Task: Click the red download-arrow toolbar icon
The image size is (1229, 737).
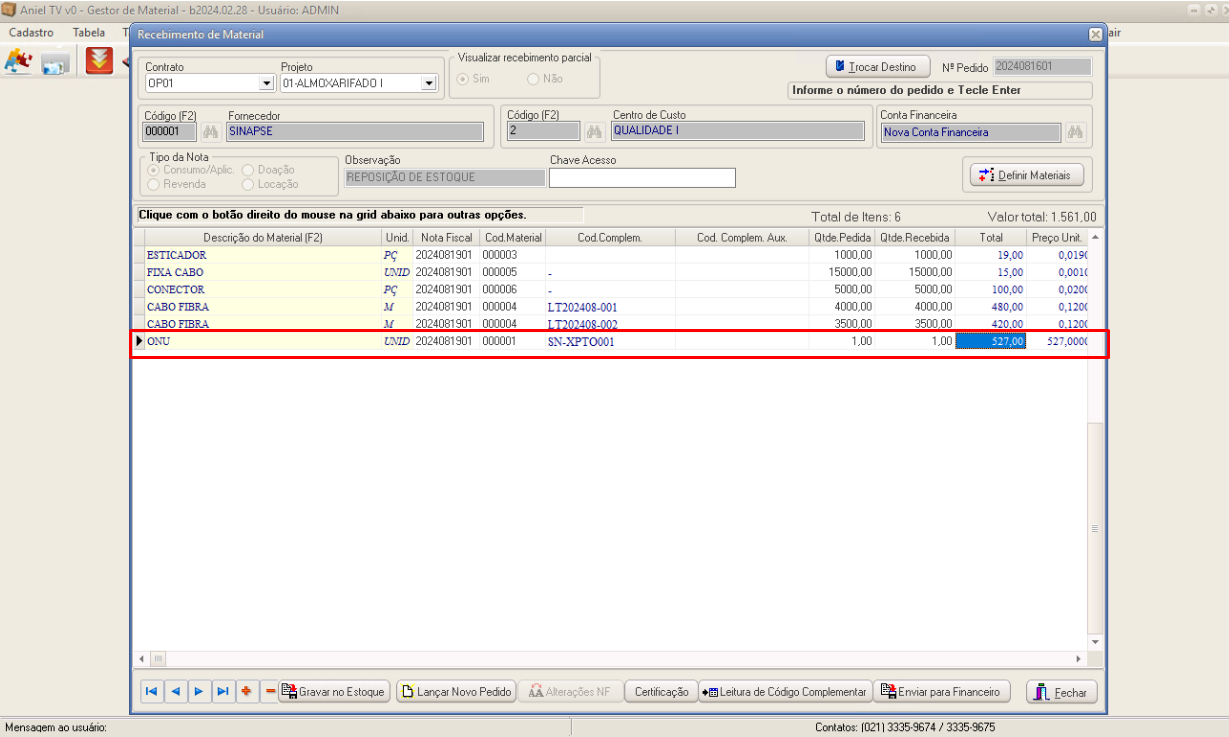Action: coord(99,61)
